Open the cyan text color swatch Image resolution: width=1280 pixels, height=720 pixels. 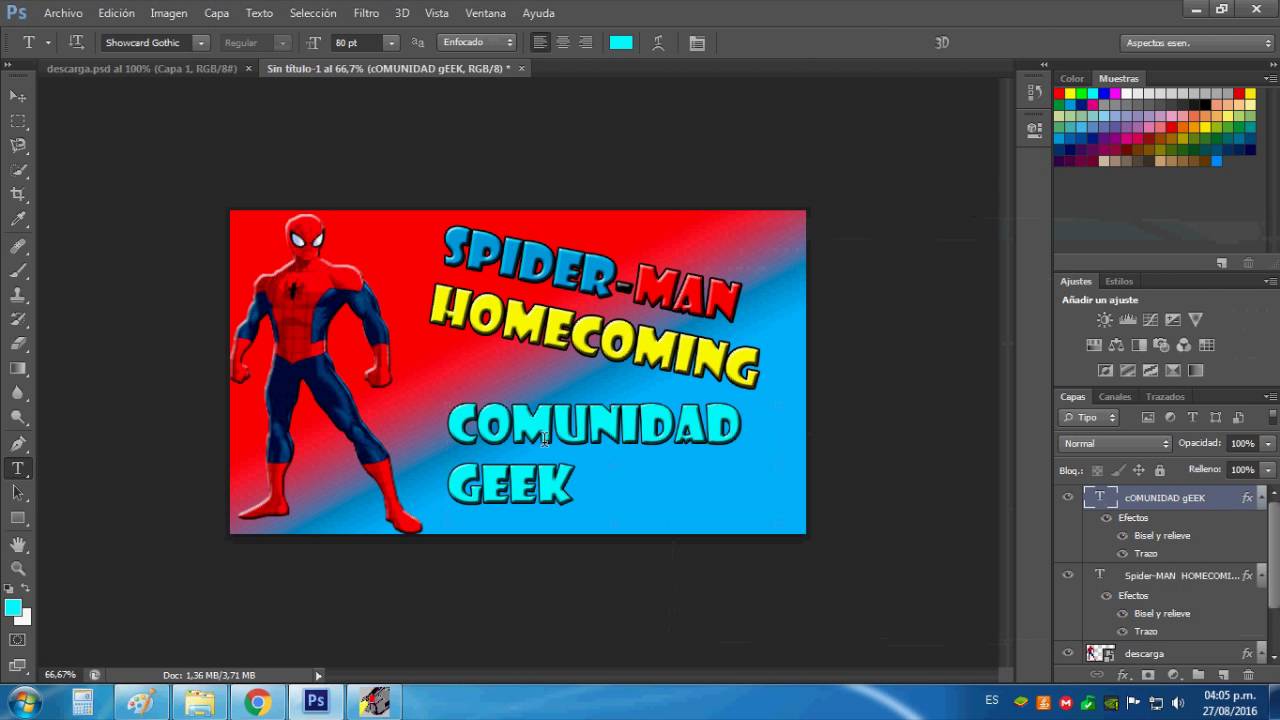tap(621, 43)
